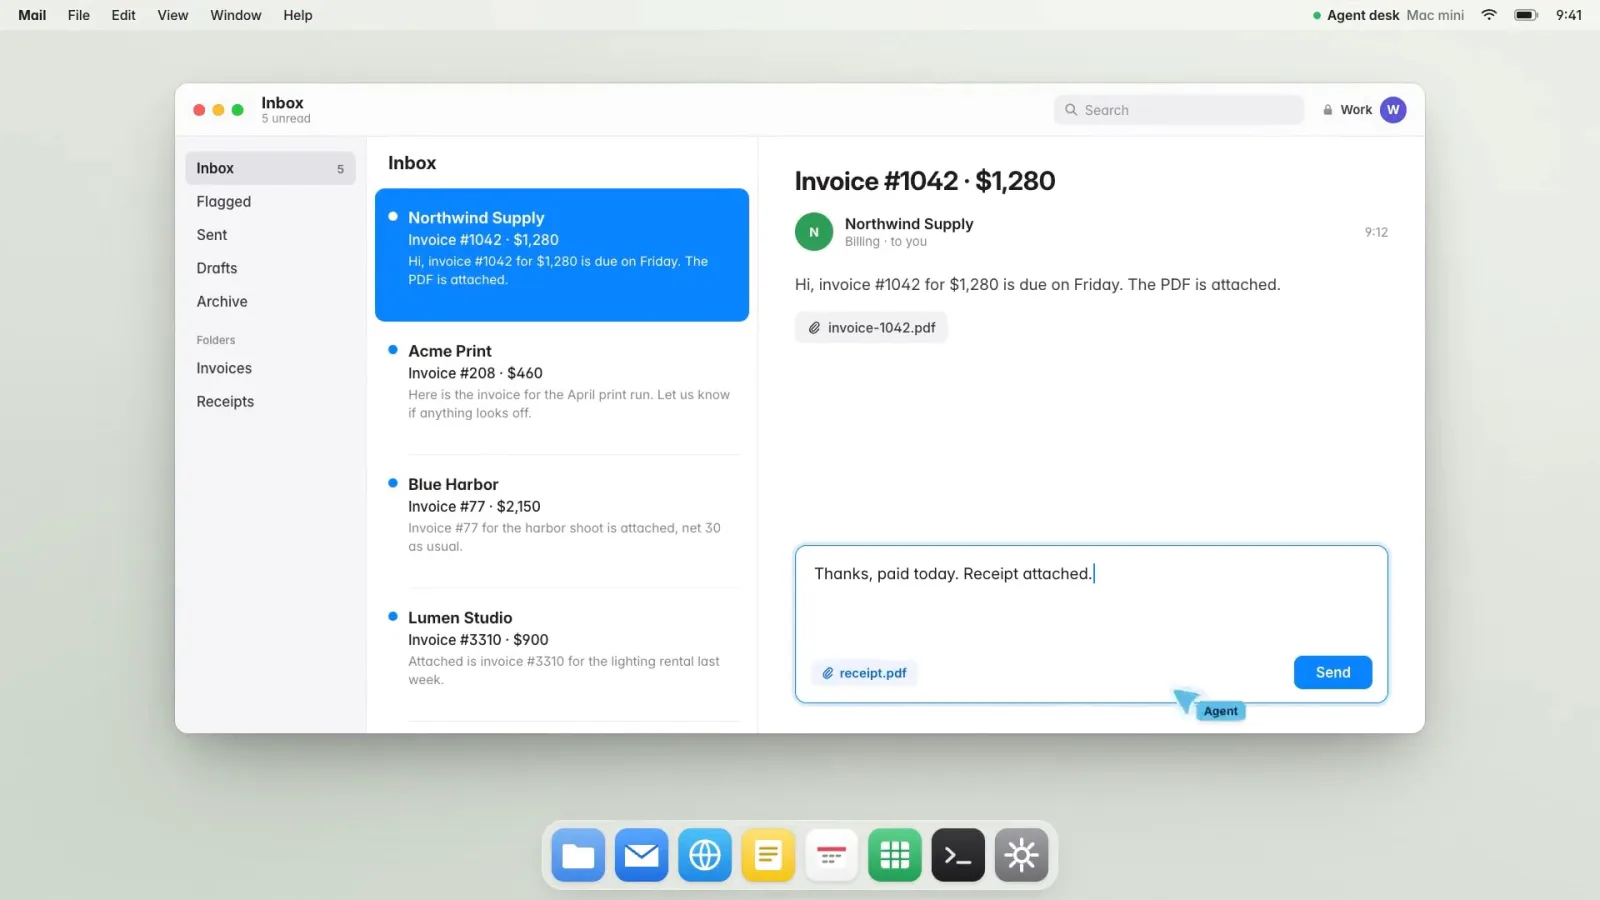The height and width of the screenshot is (900, 1600).
Task: Click the Work account label
Action: click(1356, 110)
